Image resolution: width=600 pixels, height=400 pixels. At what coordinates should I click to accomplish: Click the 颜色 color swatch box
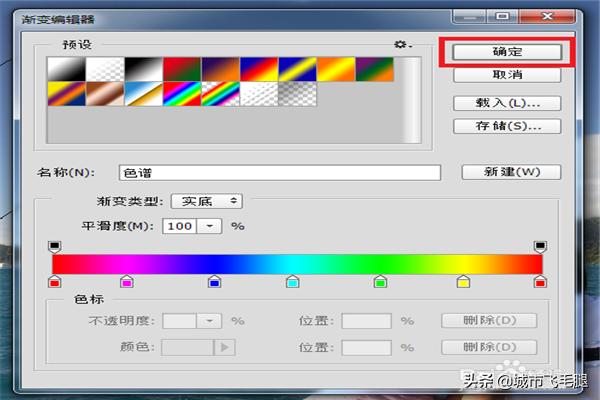(188, 347)
